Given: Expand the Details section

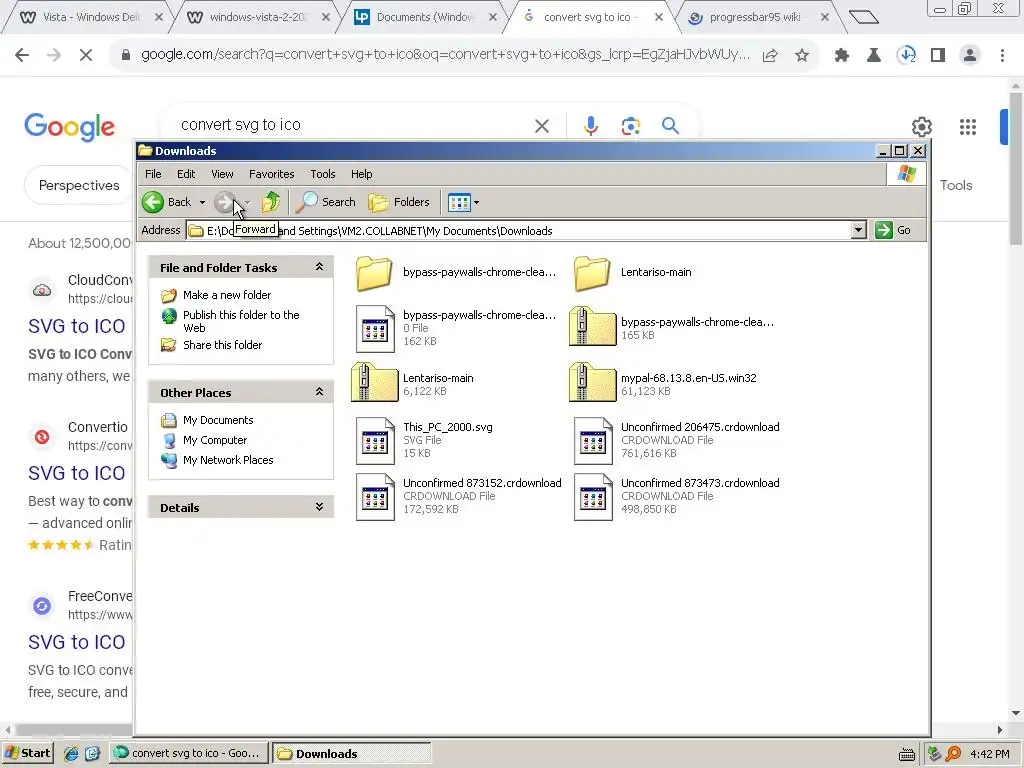Looking at the screenshot, I should coord(319,507).
